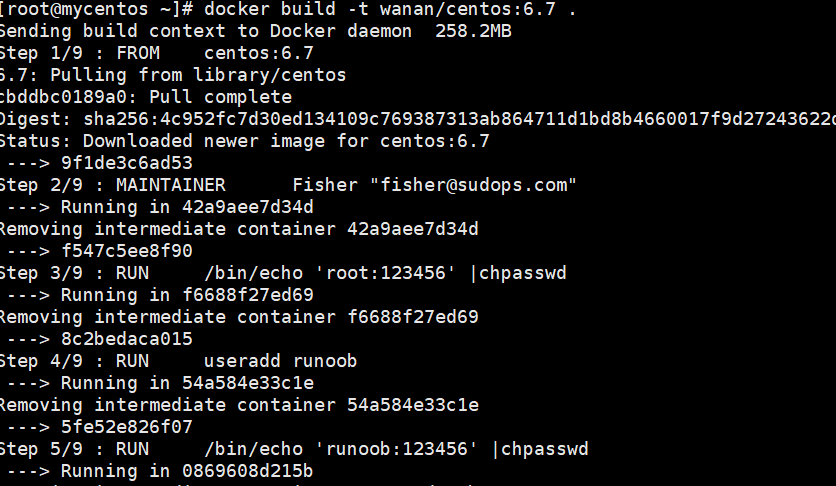Image resolution: width=836 pixels, height=486 pixels.
Task: Click the 'Pulling from library/centos' line
Action: [x=173, y=75]
